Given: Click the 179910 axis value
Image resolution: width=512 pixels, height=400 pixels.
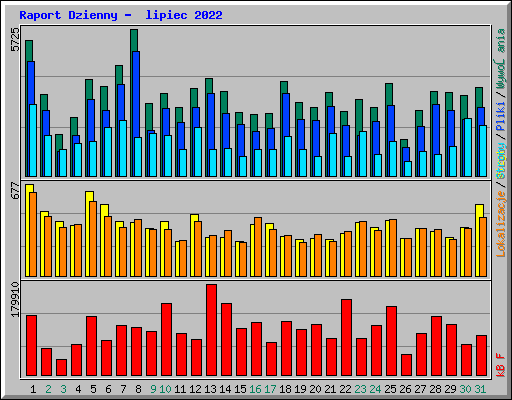Looking at the screenshot, I should click(x=15, y=299).
